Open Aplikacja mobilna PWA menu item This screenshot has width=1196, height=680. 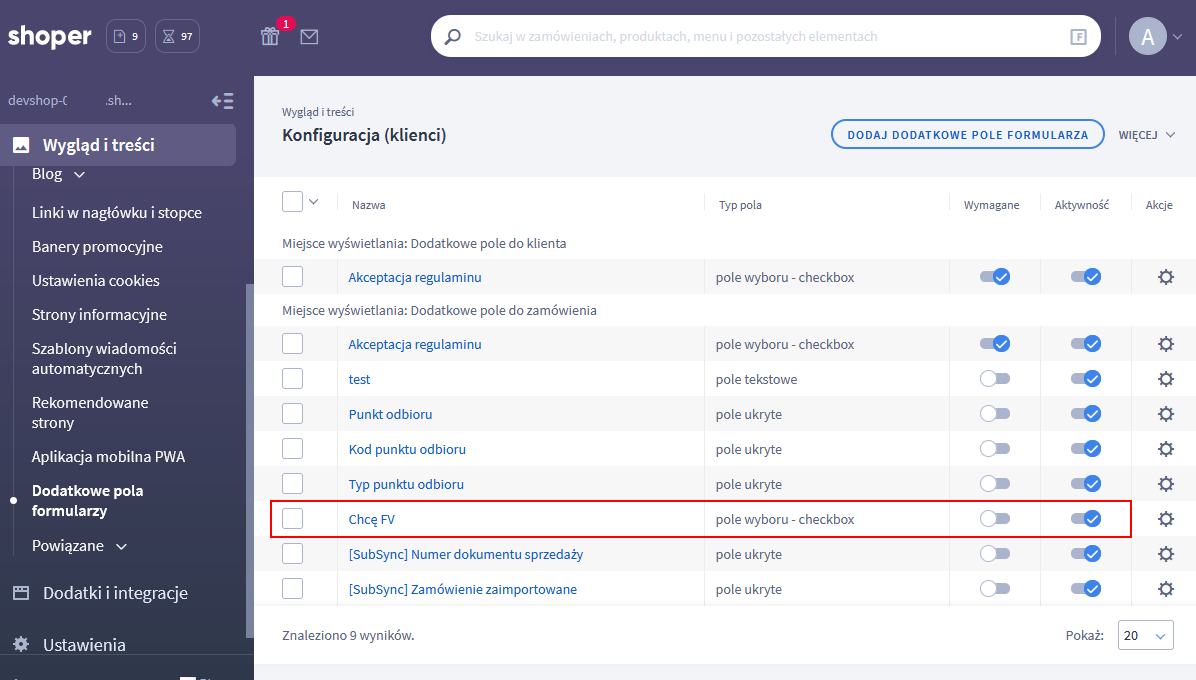click(x=108, y=457)
